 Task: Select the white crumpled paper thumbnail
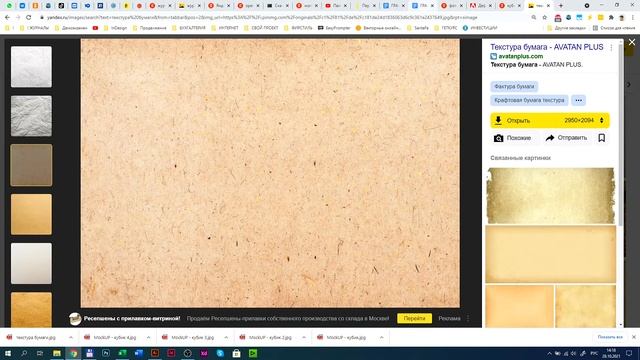pos(31,67)
